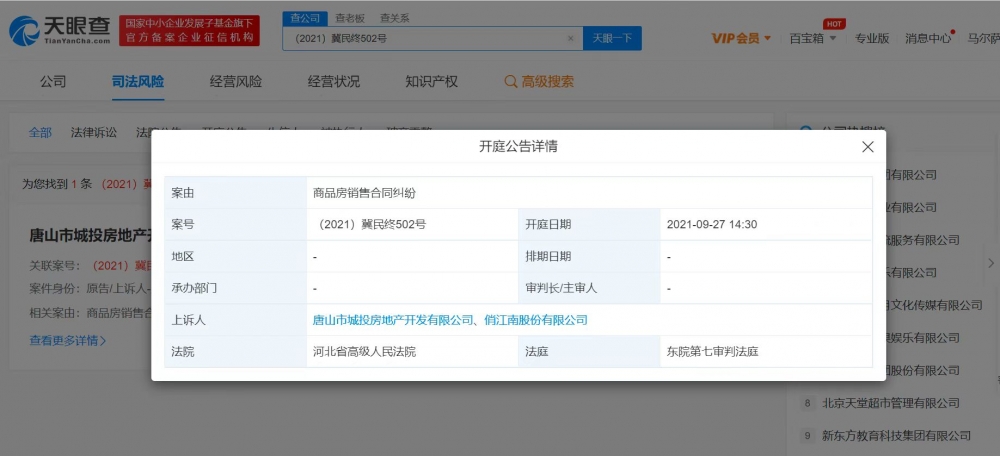The height and width of the screenshot is (456, 1000).
Task: Click the 查看更多详情 link
Action: 68,341
